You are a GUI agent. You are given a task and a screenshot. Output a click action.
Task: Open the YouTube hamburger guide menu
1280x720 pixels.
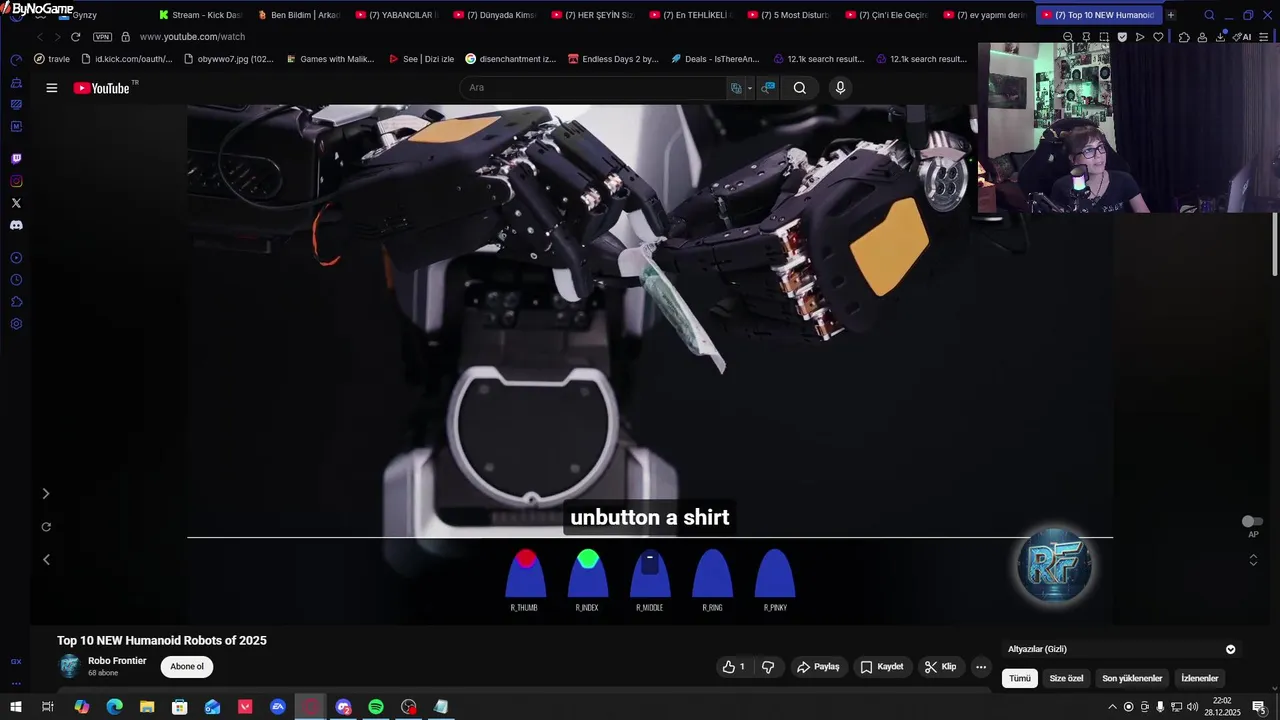tap(51, 88)
